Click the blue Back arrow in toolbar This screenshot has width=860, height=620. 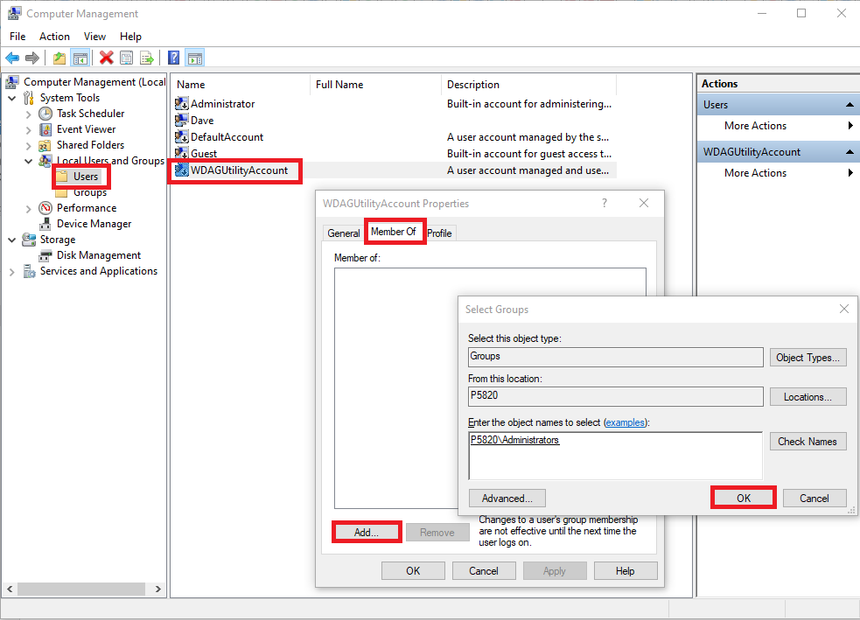(x=12, y=58)
